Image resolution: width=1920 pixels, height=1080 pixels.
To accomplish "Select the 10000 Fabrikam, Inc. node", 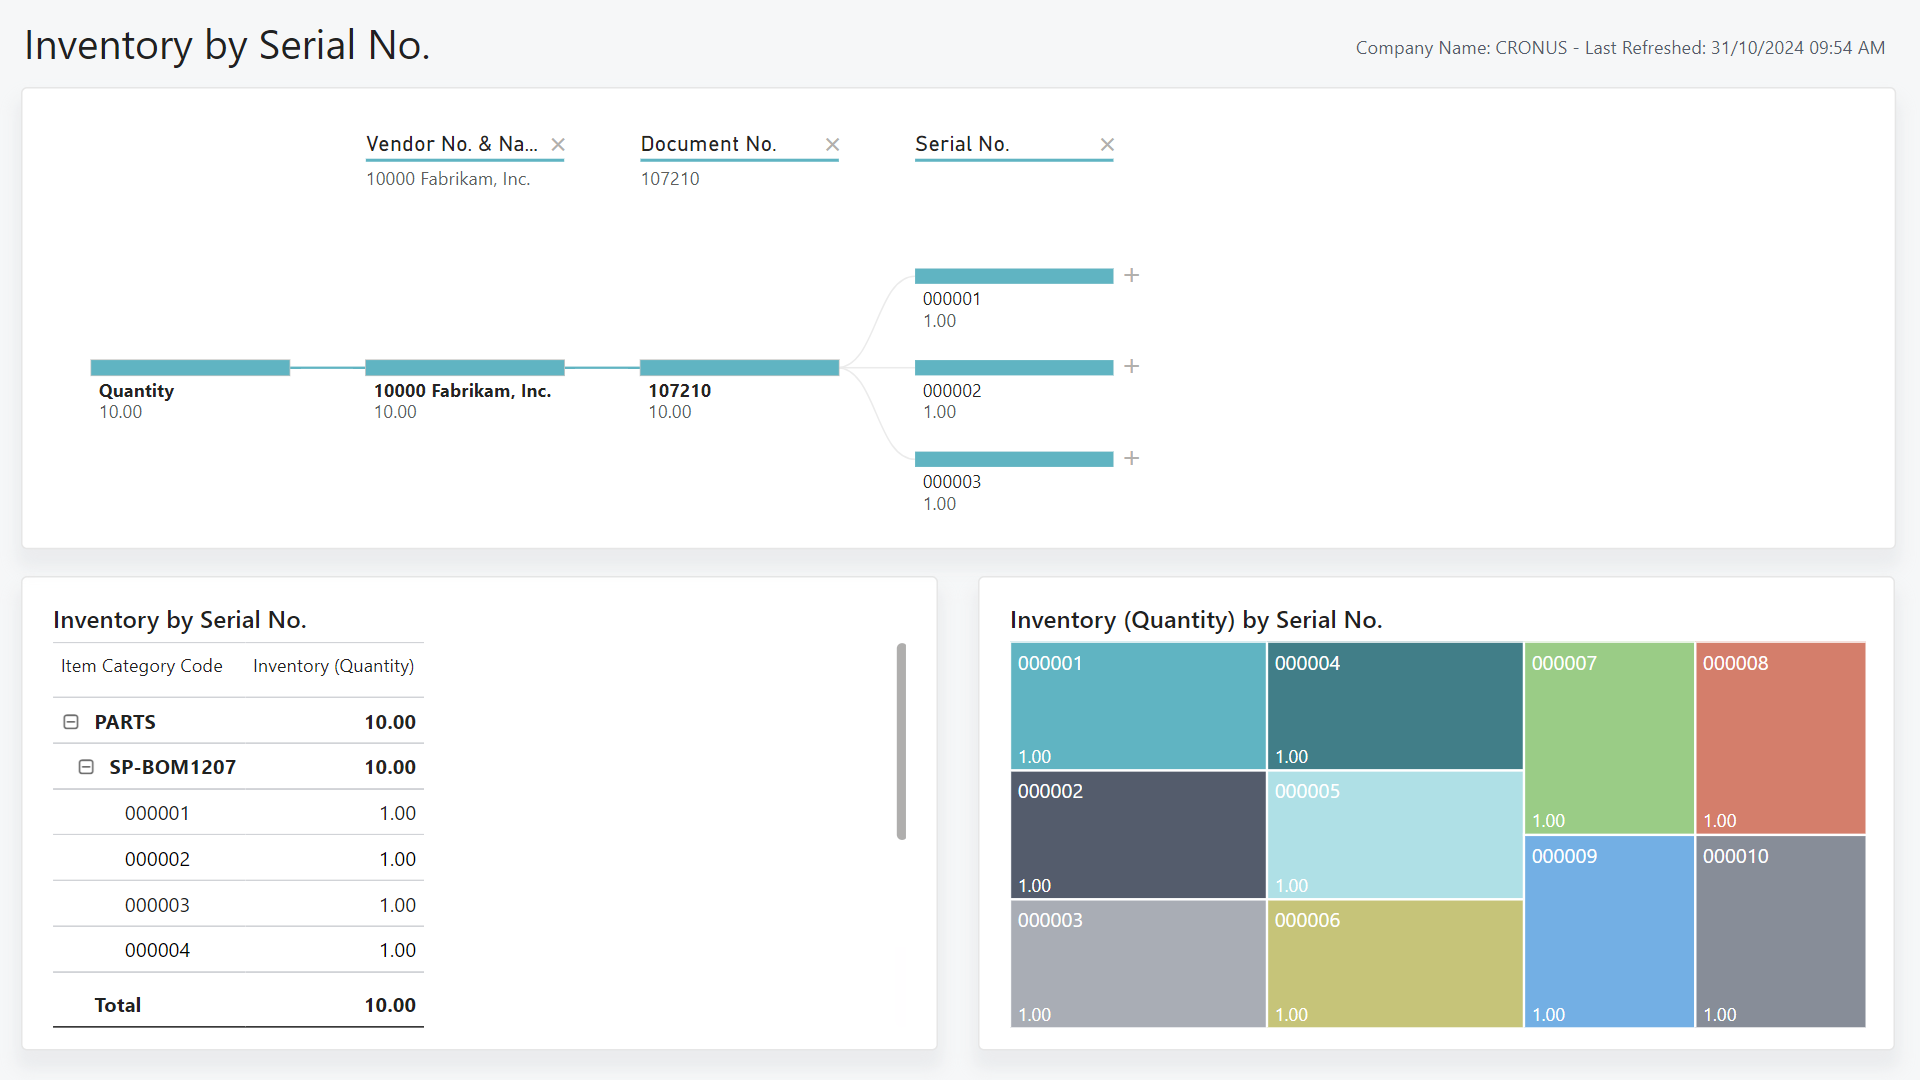I will (x=464, y=367).
